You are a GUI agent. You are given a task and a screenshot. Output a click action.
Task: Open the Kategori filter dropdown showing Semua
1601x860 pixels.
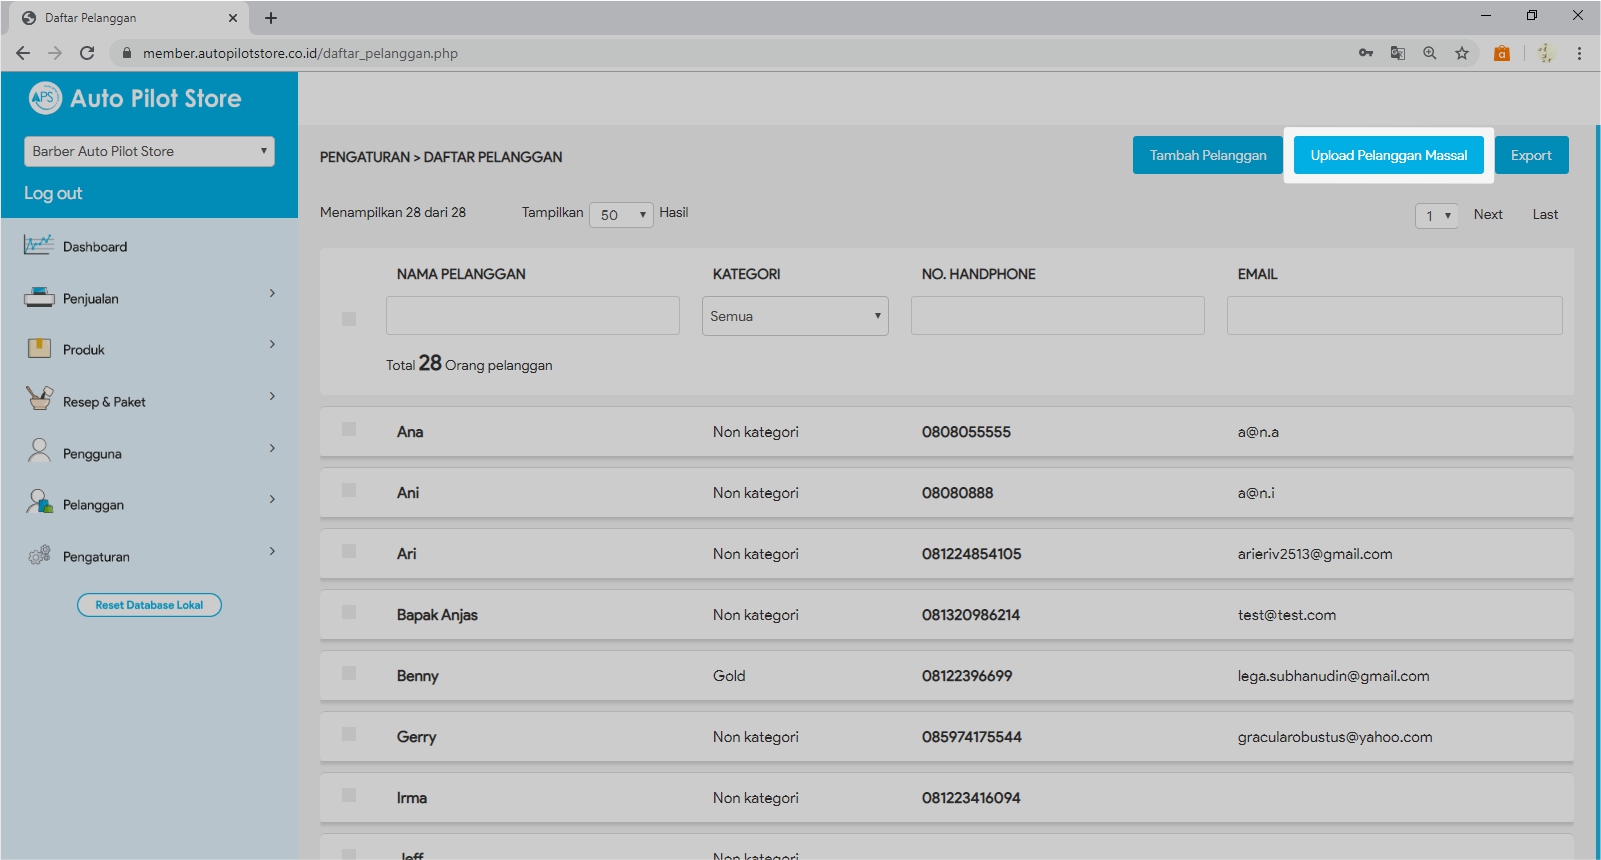tap(795, 316)
